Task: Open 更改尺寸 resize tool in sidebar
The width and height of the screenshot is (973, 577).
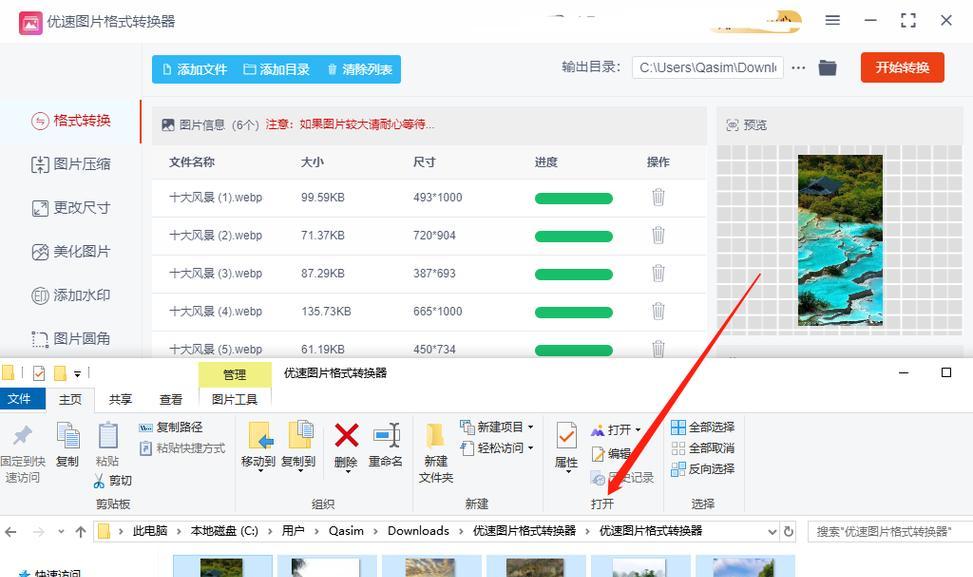Action: point(71,208)
